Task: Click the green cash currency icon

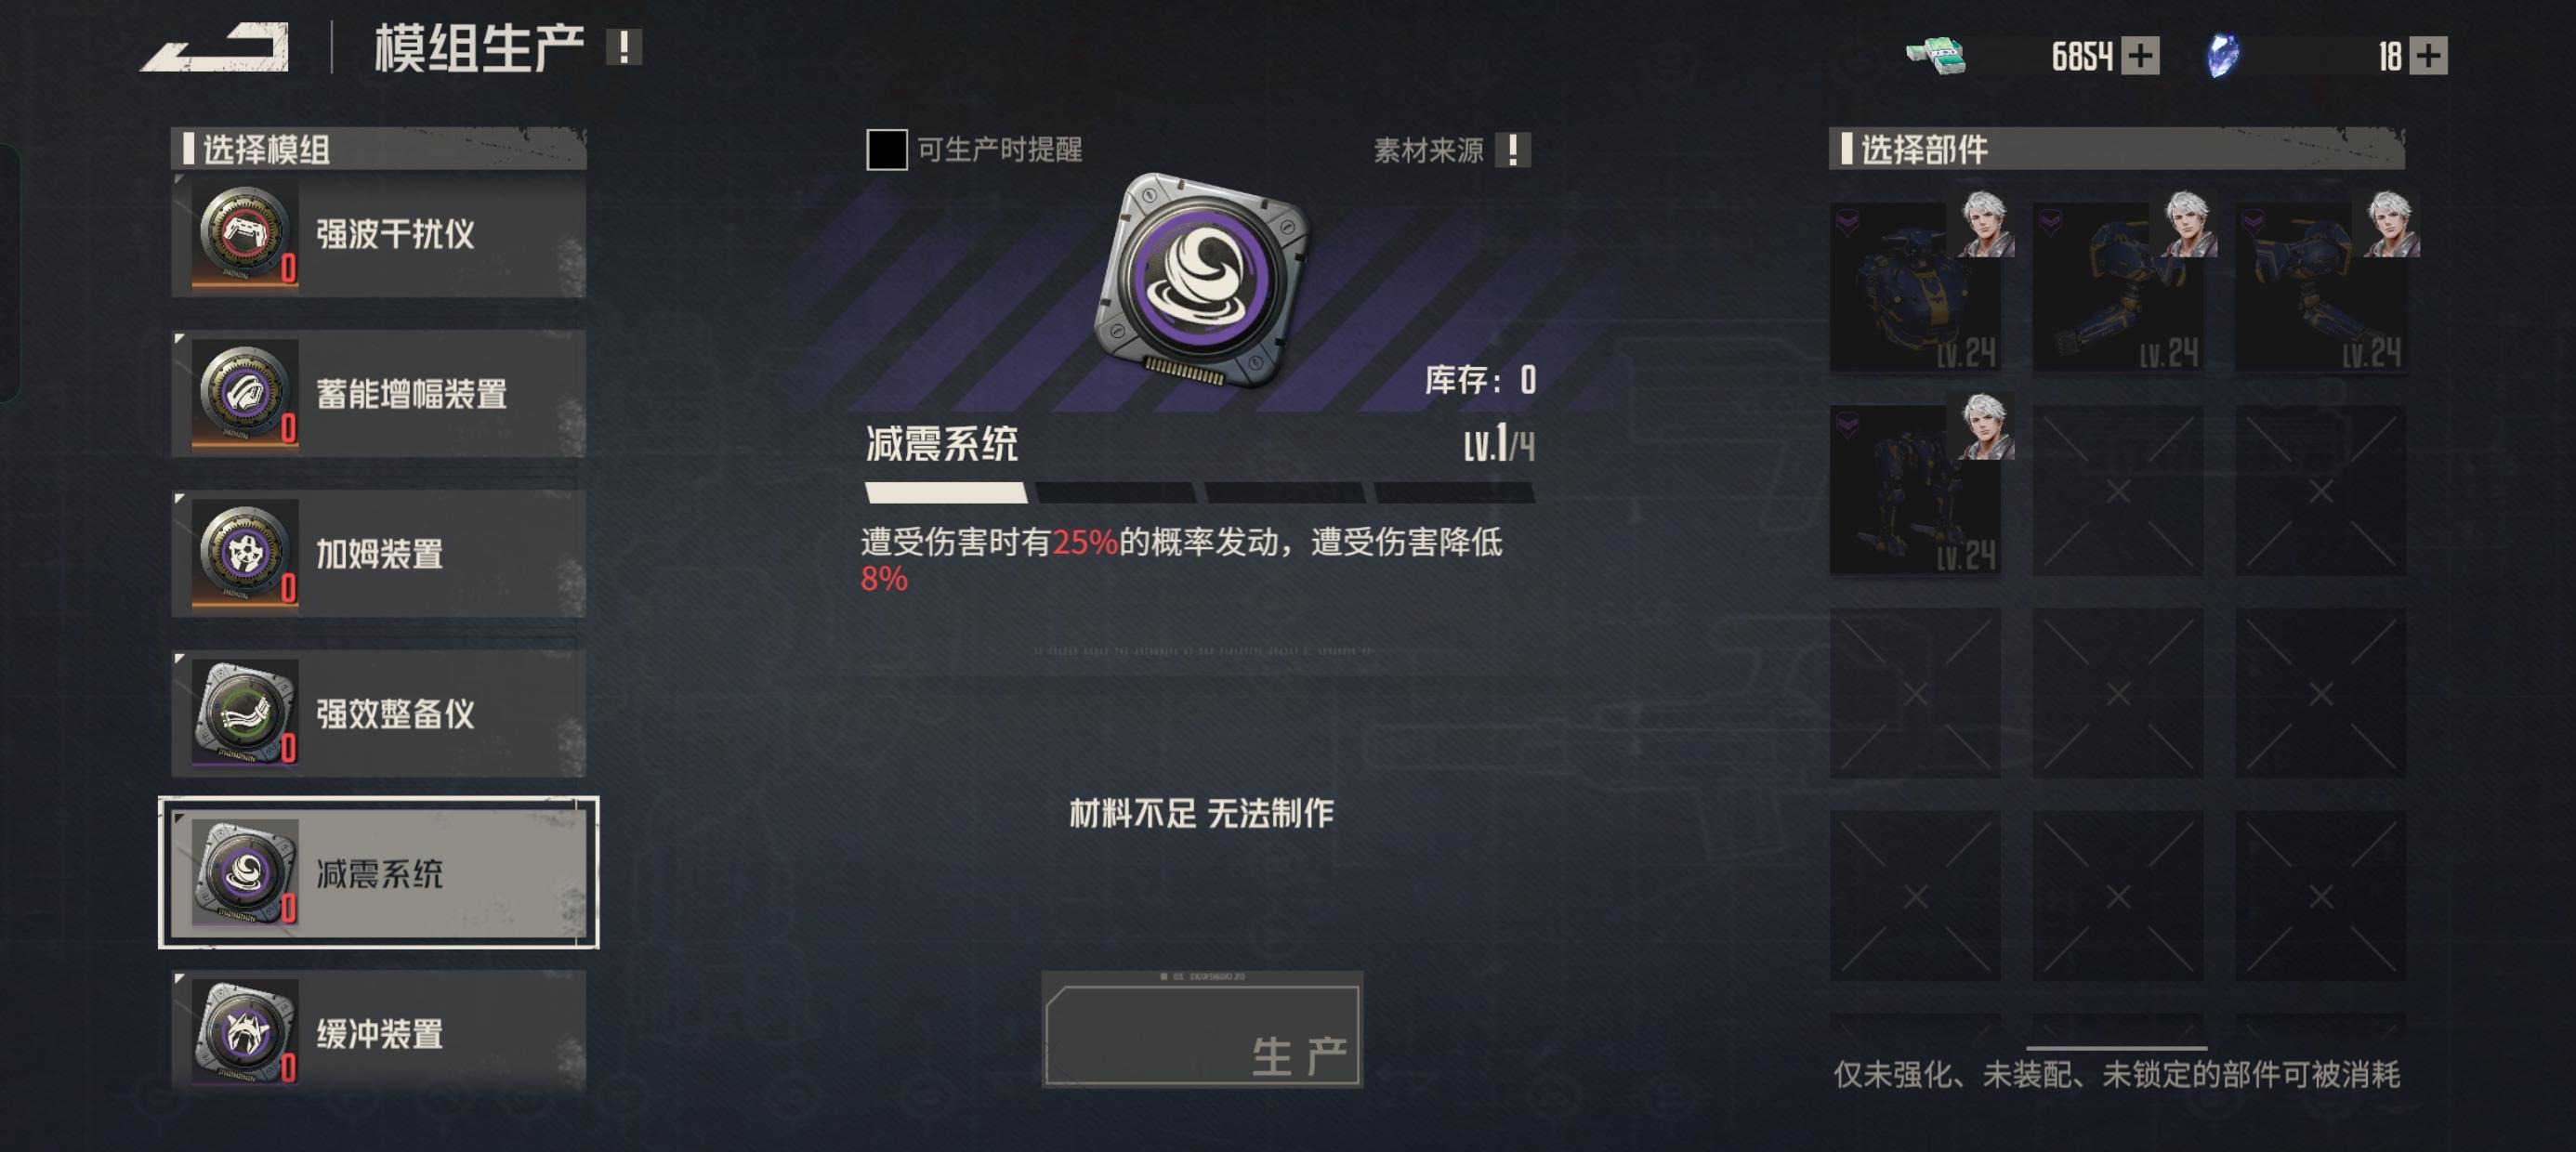Action: pos(1936,55)
